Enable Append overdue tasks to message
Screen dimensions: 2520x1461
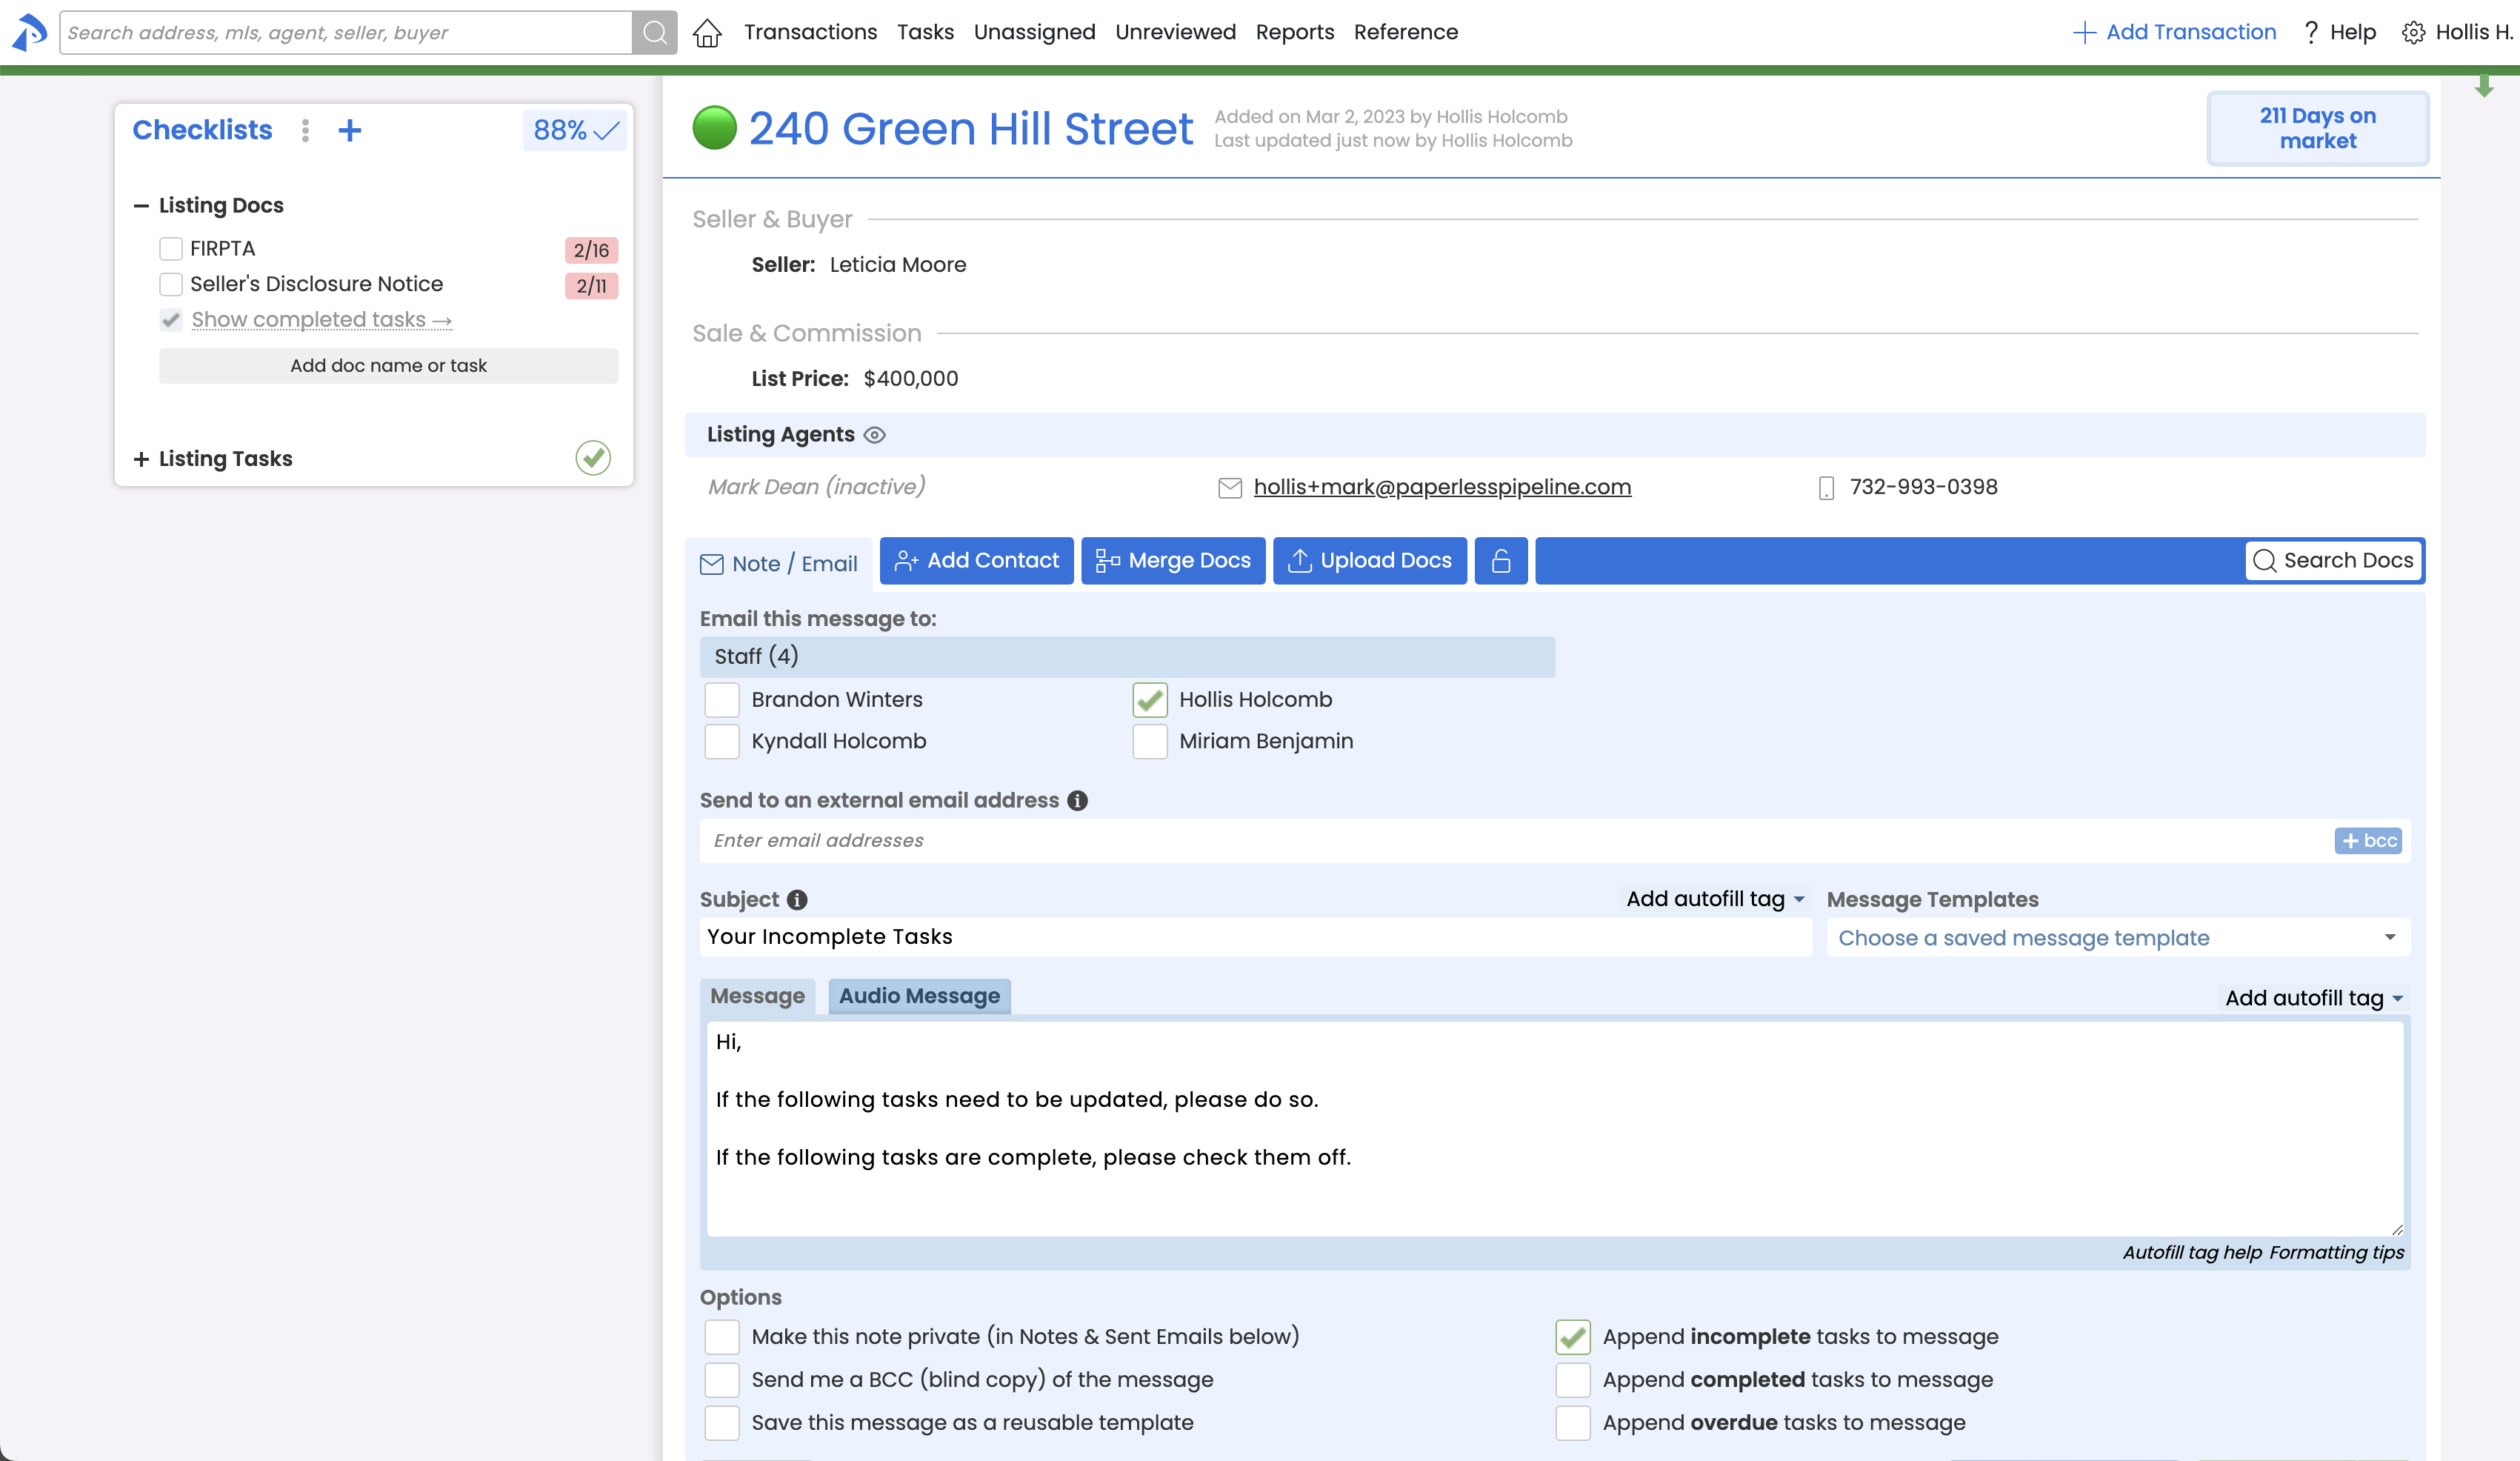(x=1573, y=1422)
